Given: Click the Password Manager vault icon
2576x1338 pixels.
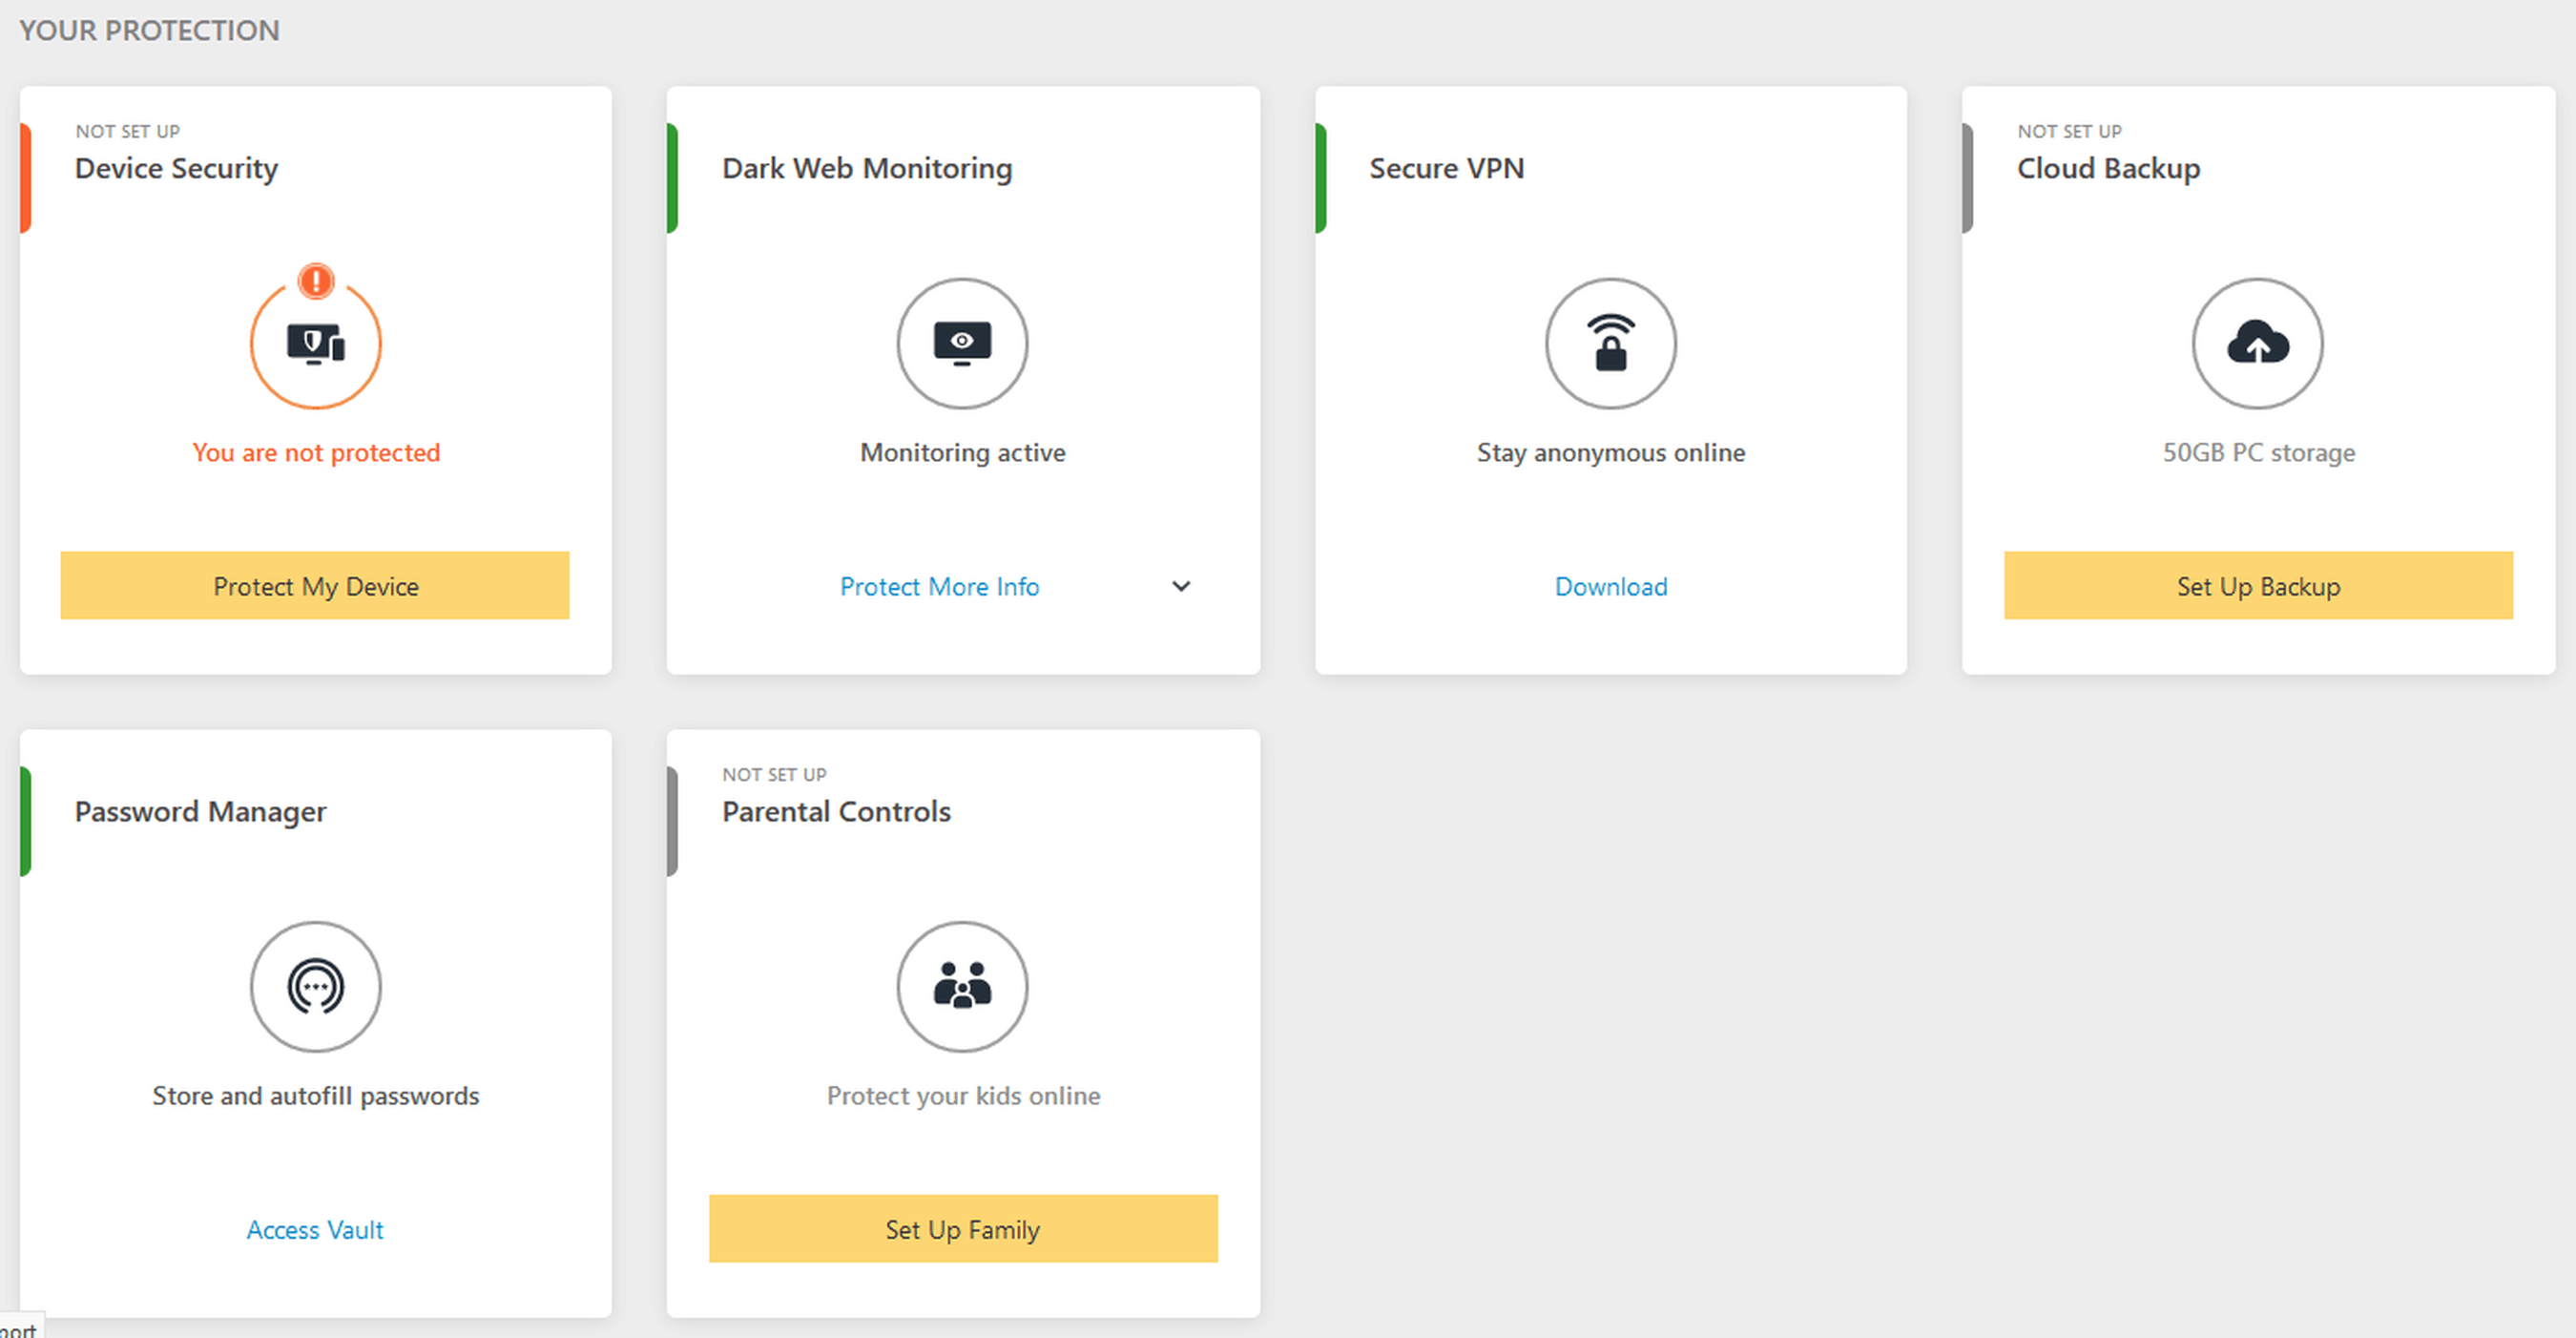Looking at the screenshot, I should (315, 986).
